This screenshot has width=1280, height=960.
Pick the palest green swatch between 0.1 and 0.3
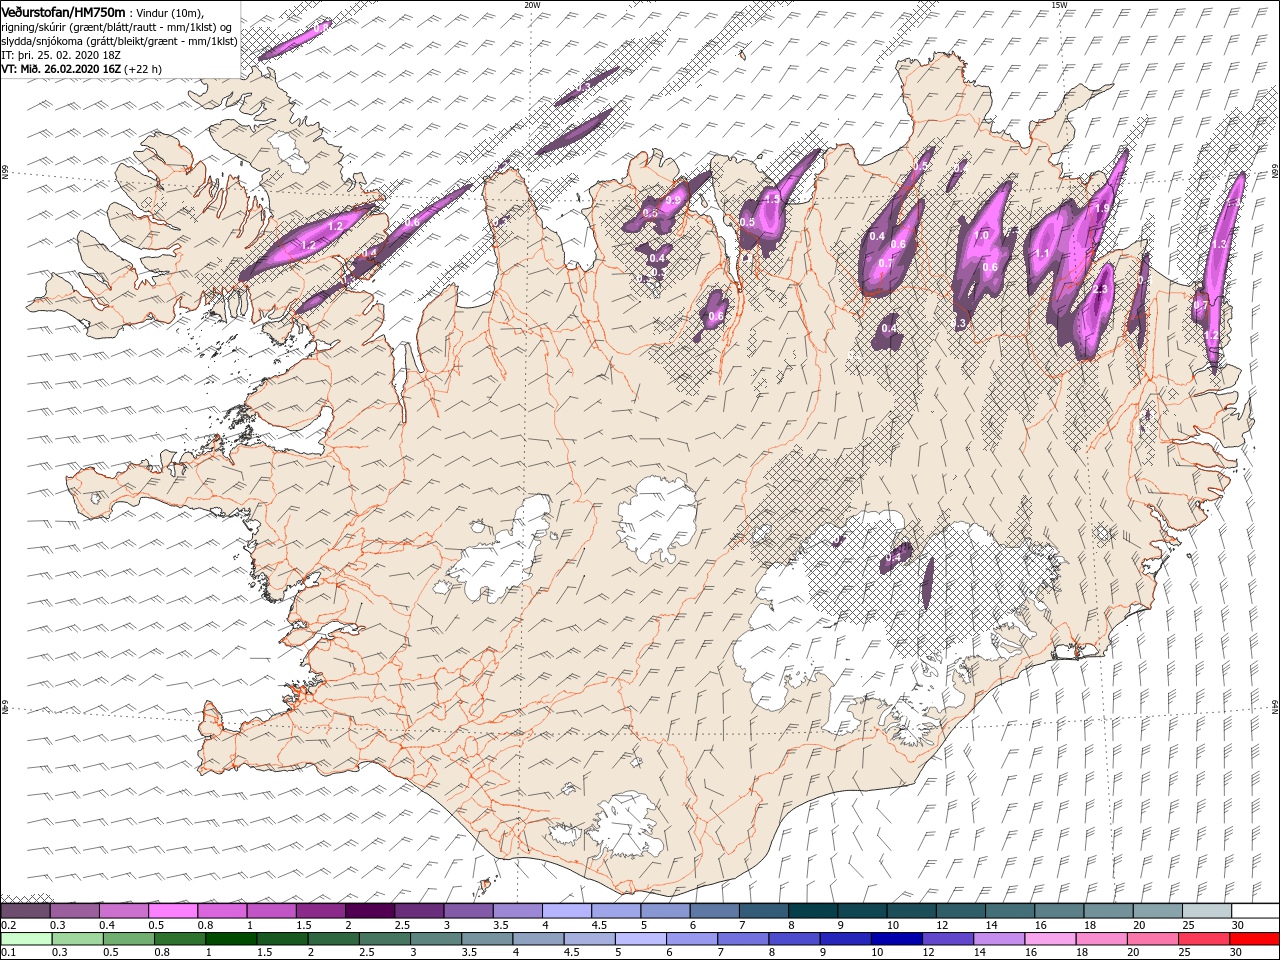pos(26,939)
